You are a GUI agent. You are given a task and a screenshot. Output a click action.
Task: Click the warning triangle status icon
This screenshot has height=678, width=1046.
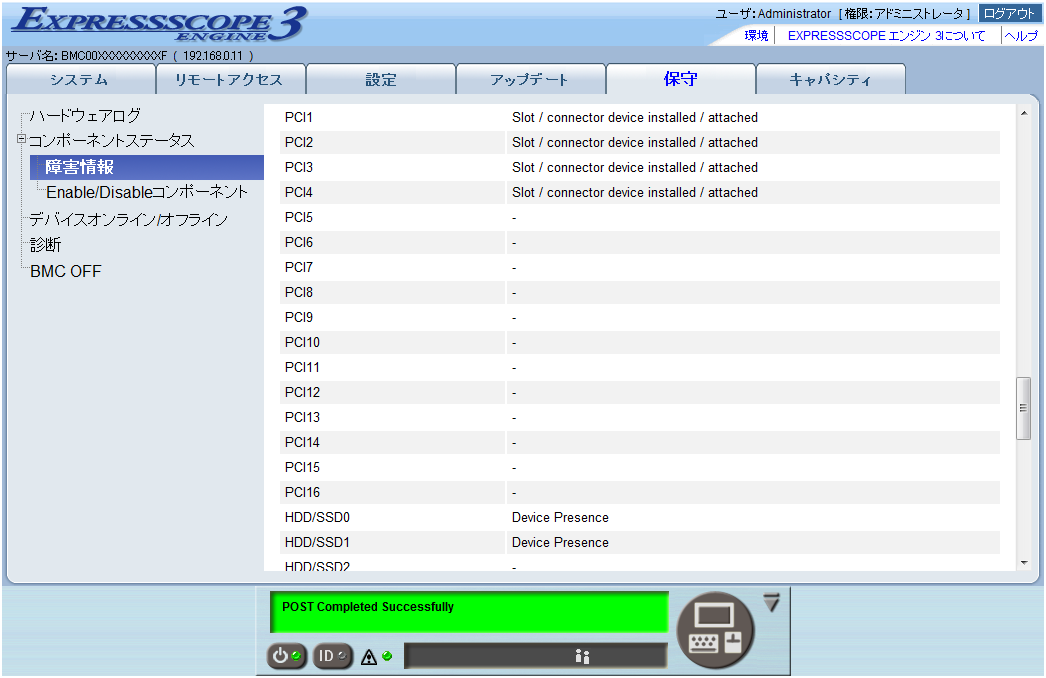[x=369, y=657]
